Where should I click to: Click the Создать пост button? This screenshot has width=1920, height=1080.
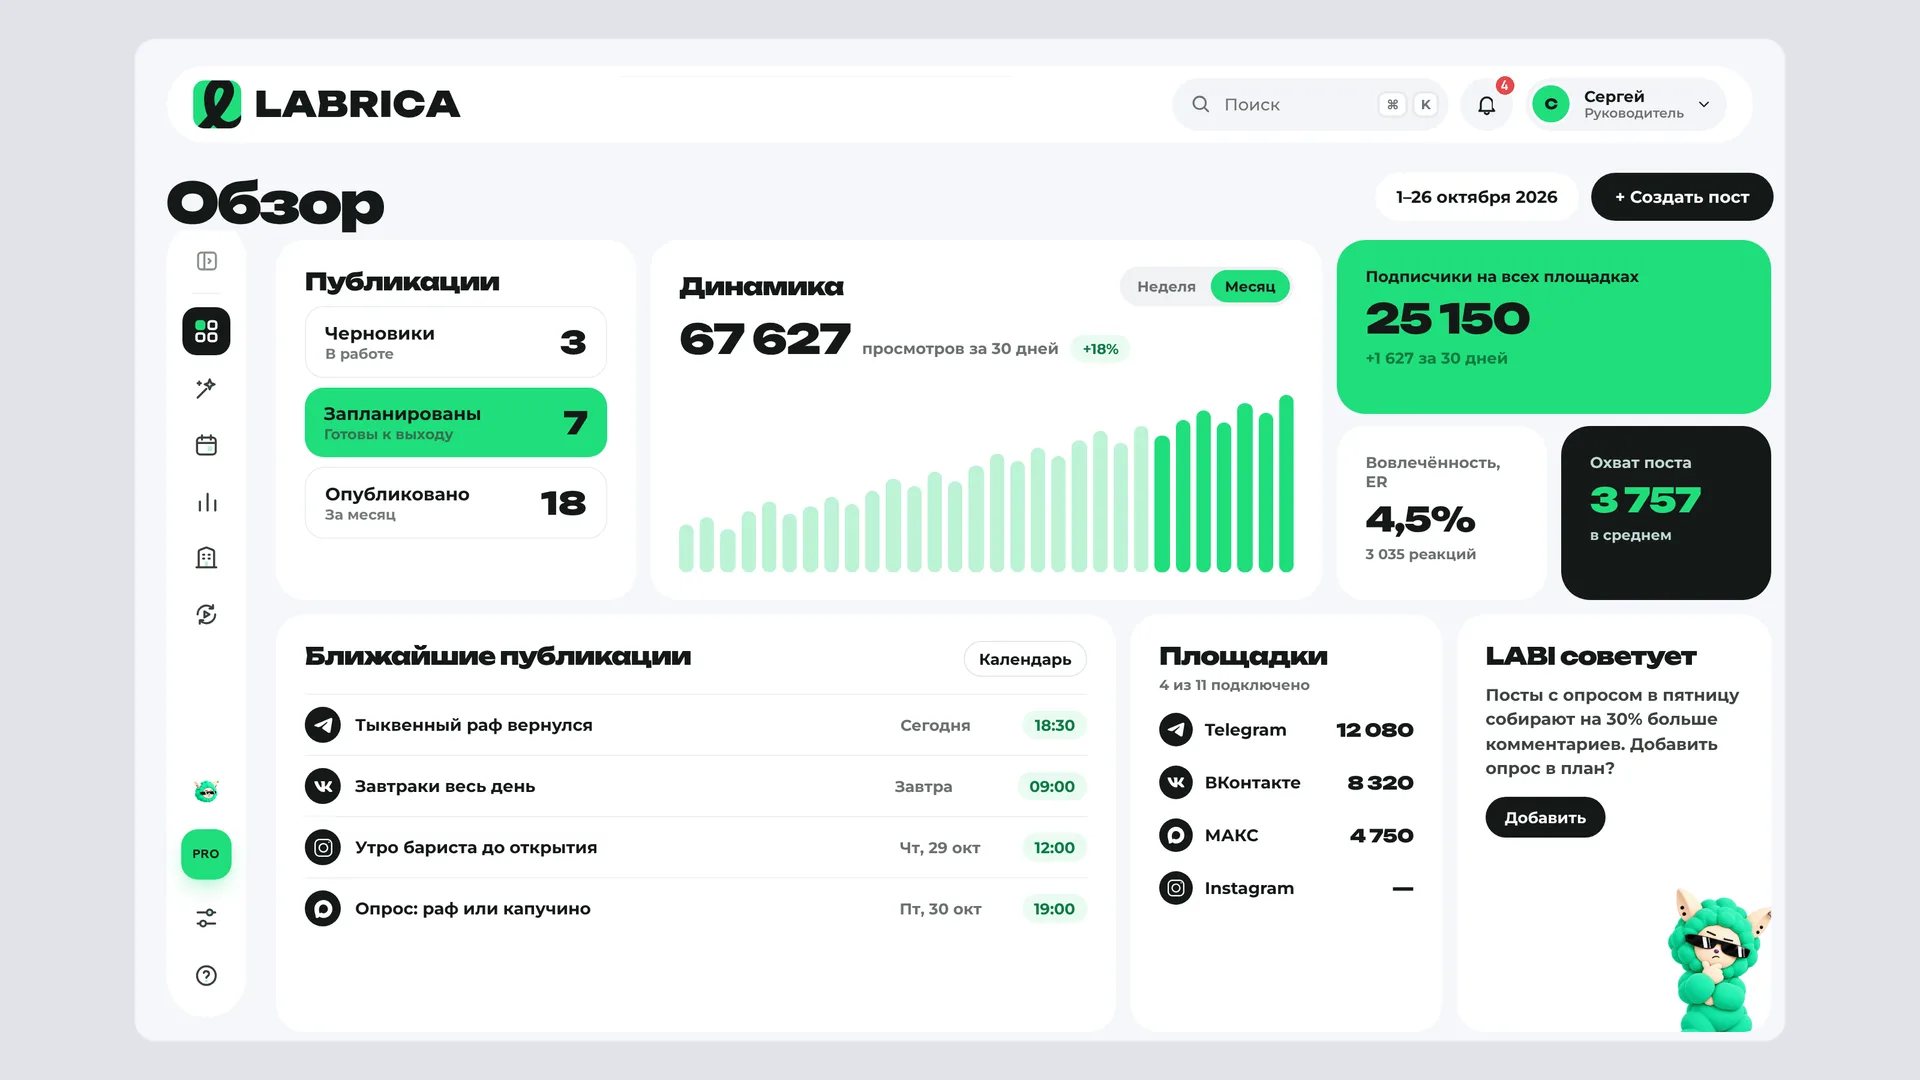click(x=1682, y=197)
